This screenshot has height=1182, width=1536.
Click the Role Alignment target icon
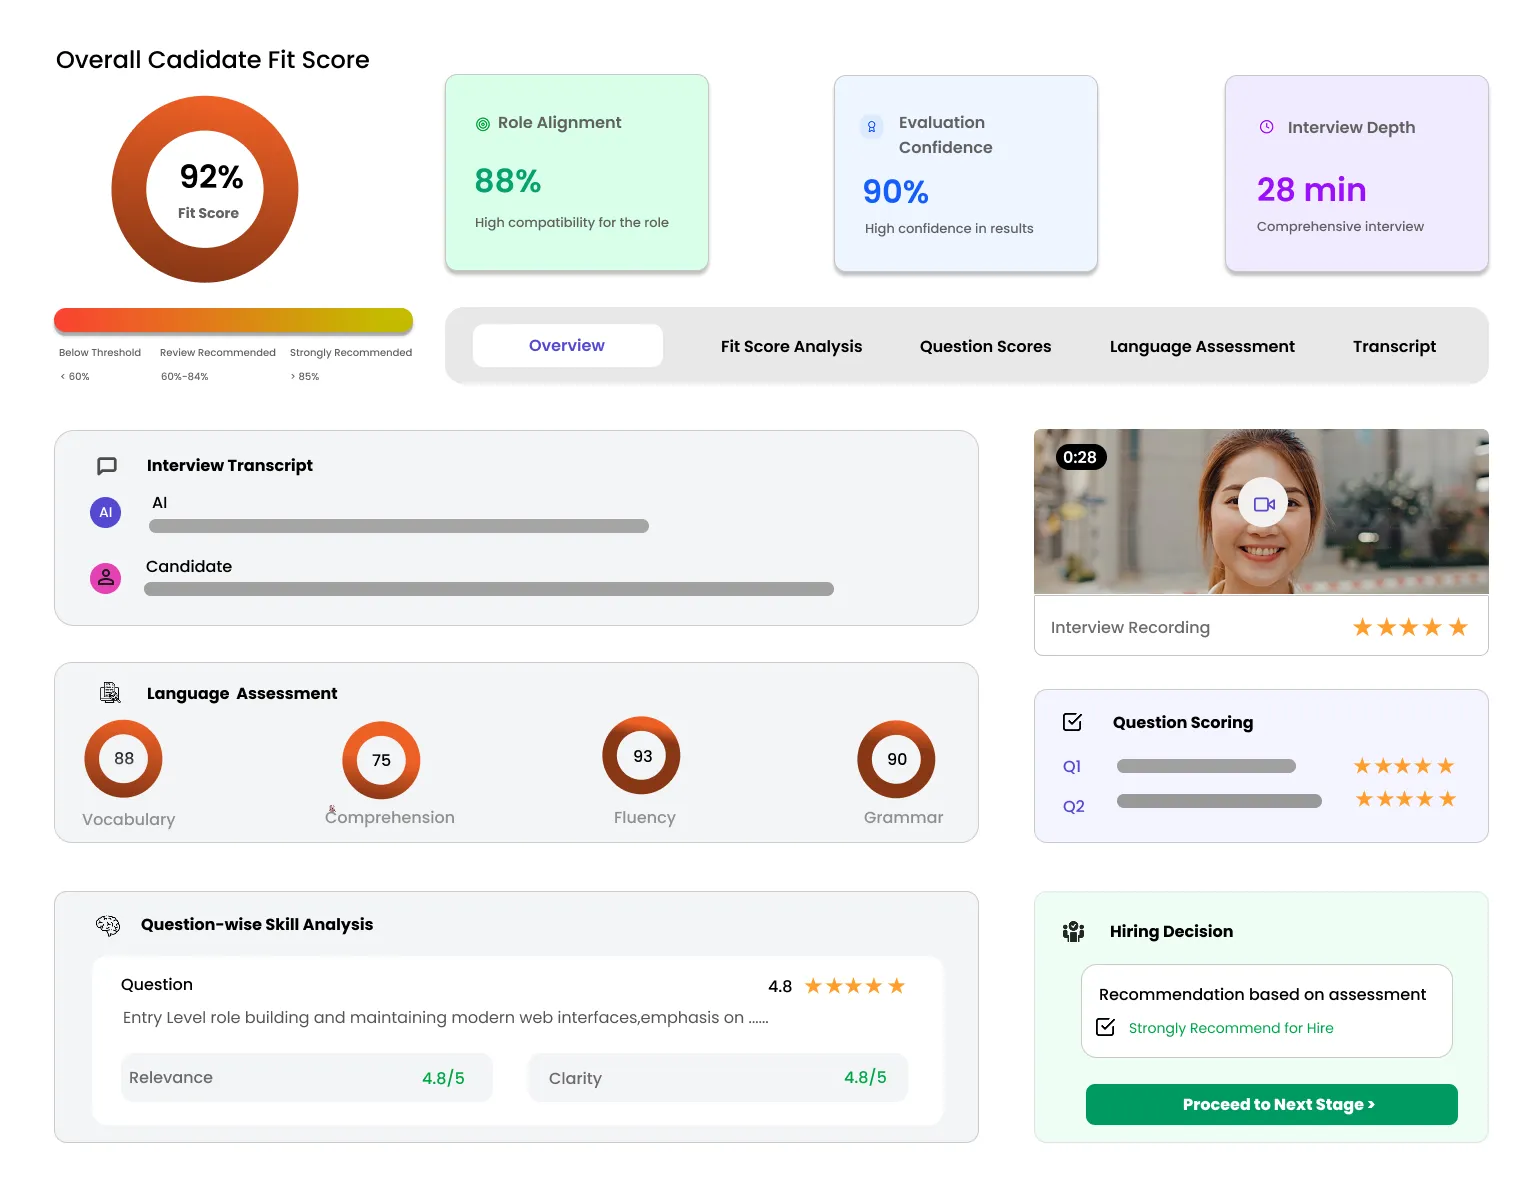tap(482, 122)
